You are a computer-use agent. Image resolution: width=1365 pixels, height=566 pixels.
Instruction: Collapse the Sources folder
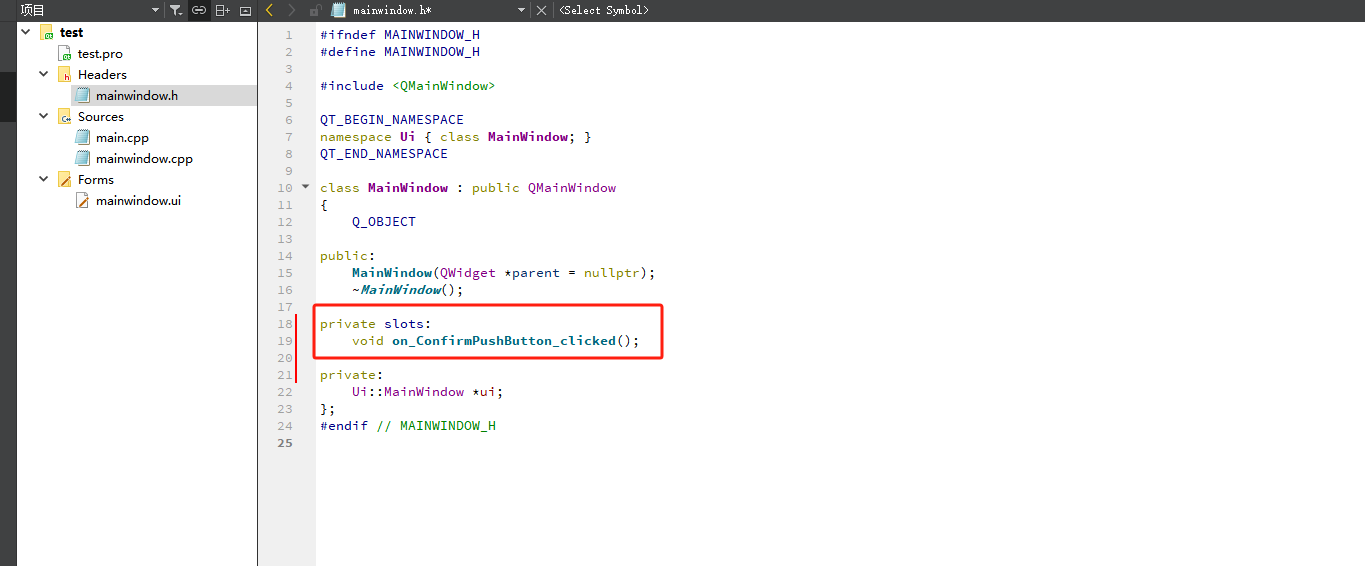[44, 116]
